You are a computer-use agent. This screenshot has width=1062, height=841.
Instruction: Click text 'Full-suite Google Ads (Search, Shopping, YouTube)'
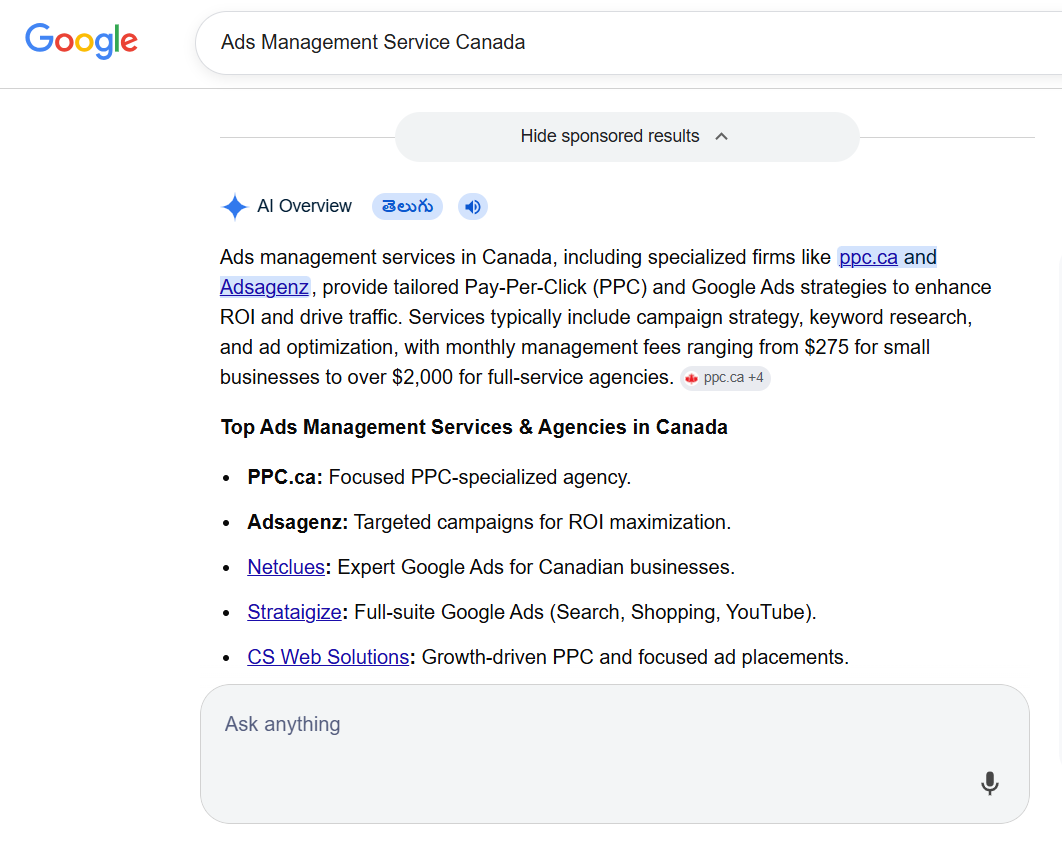click(x=585, y=612)
